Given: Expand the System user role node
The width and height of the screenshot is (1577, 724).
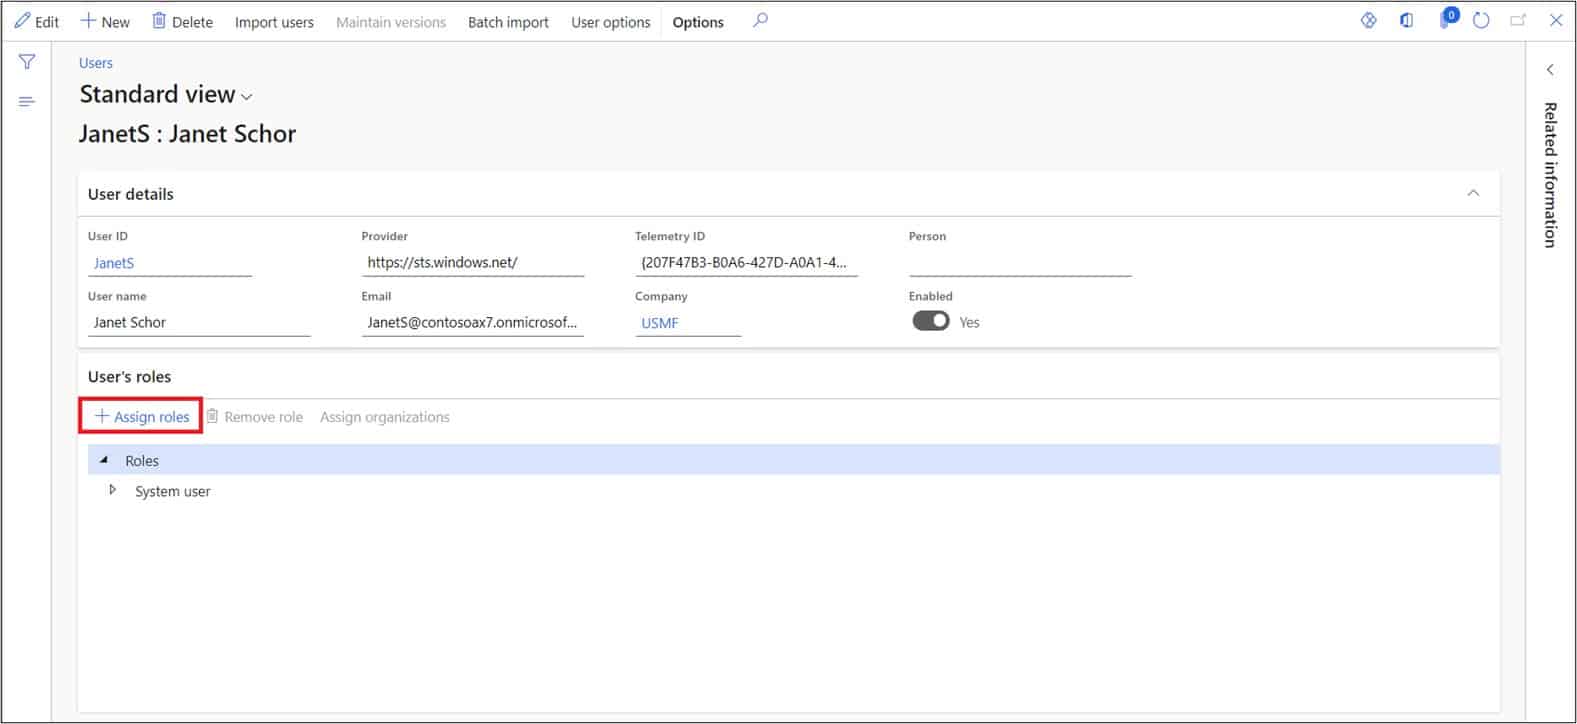Looking at the screenshot, I should click(112, 490).
